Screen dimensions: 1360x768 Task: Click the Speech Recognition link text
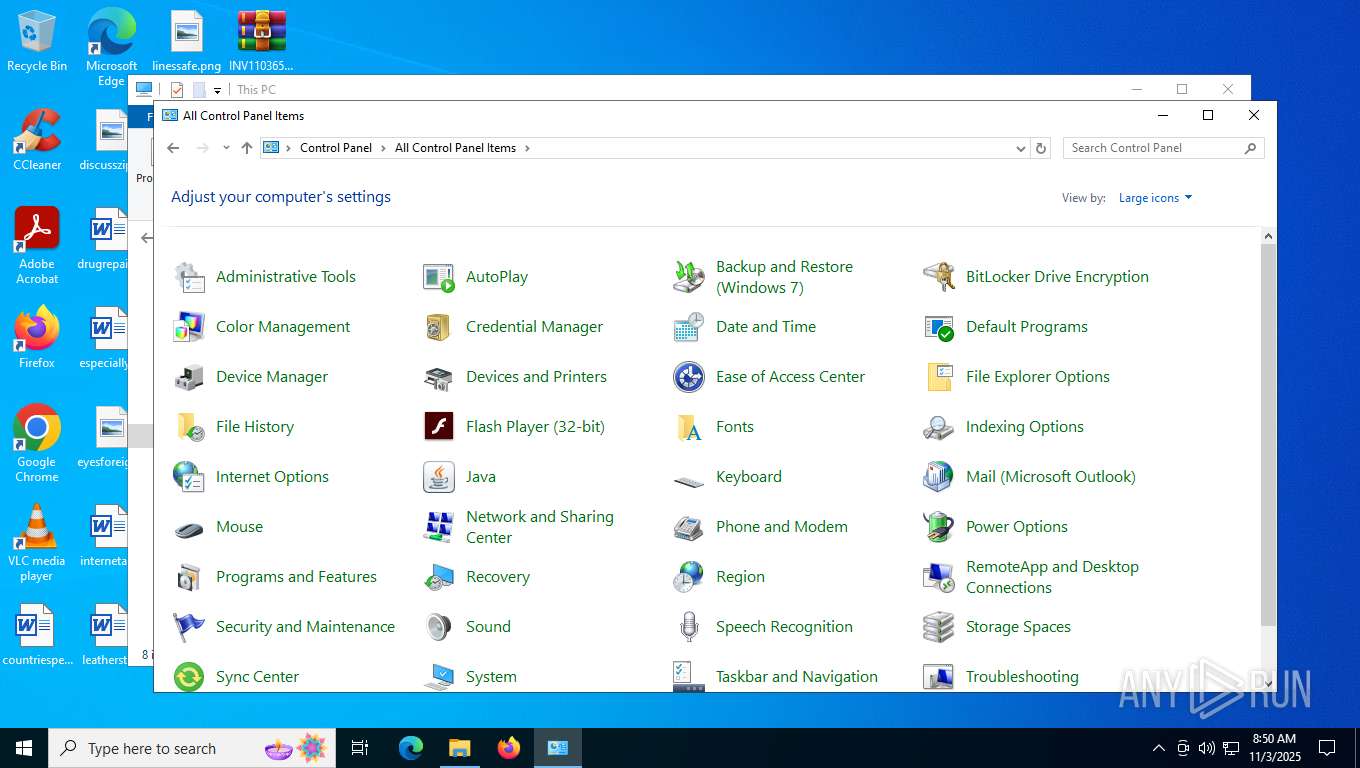784,627
